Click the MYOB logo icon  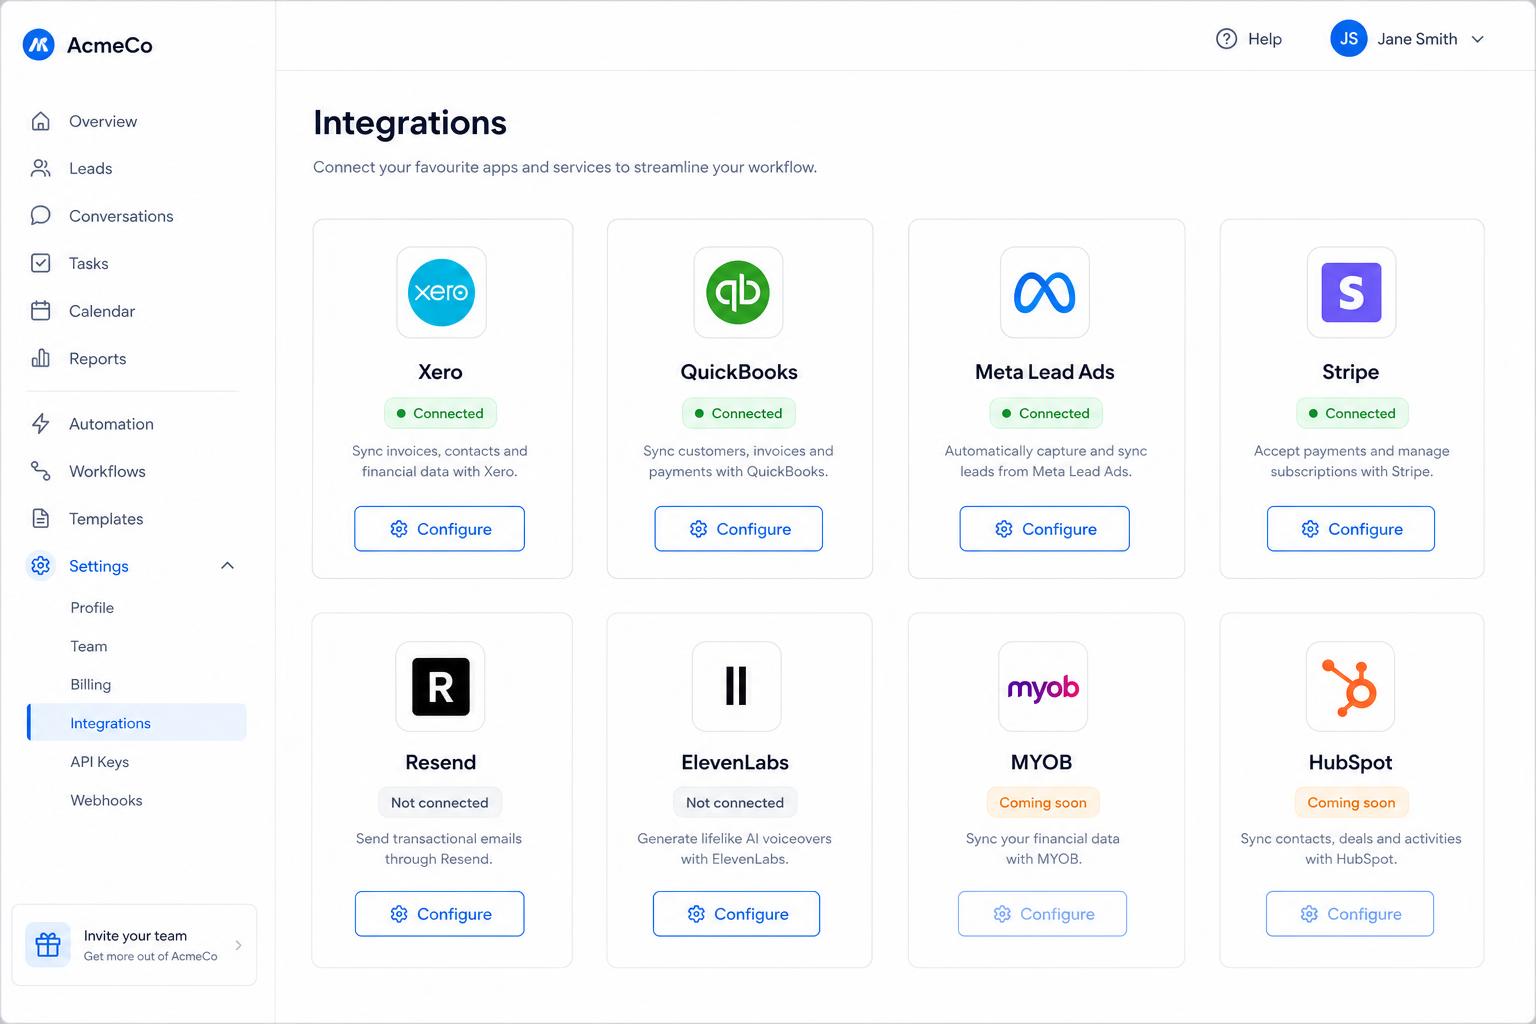[x=1043, y=687]
